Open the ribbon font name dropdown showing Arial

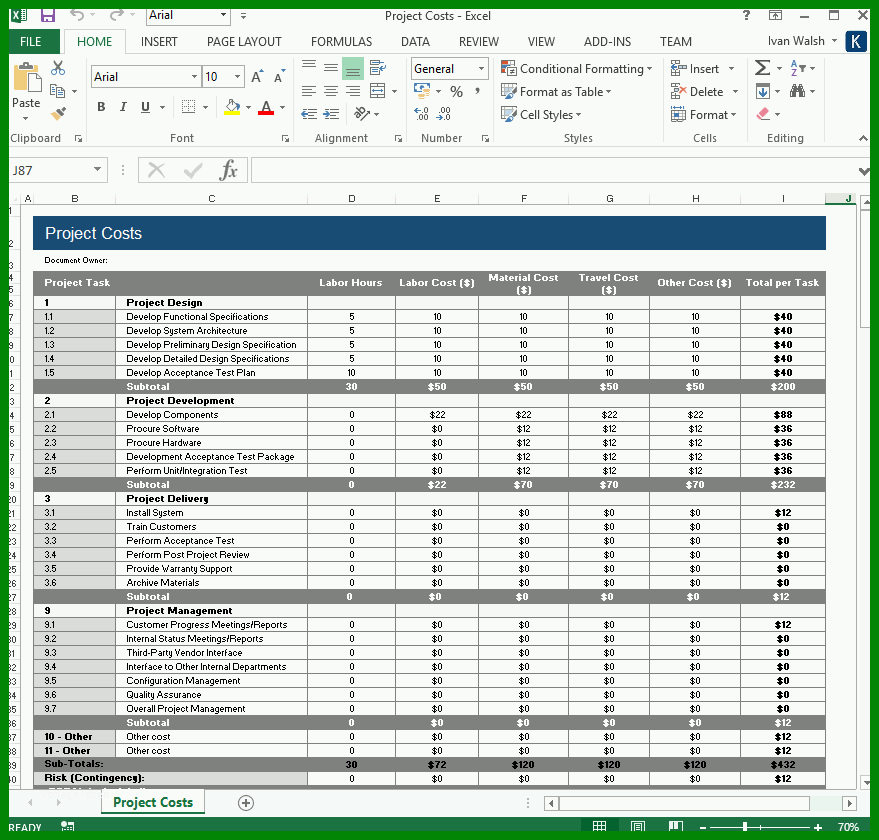click(x=195, y=76)
